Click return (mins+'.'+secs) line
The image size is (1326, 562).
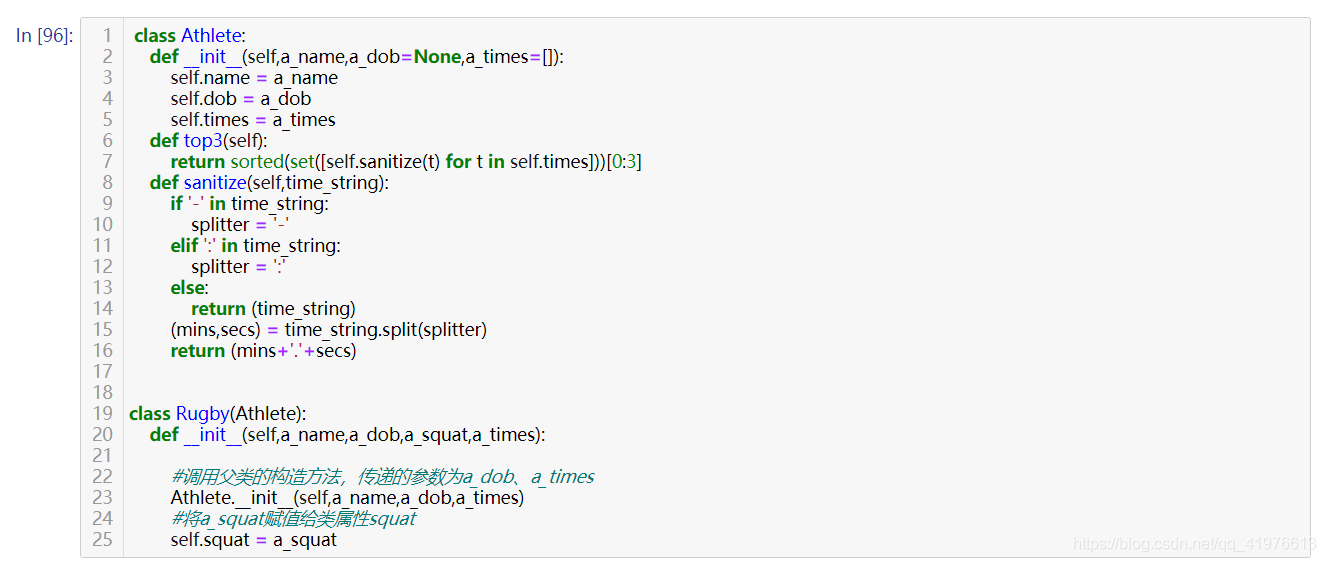click(264, 351)
